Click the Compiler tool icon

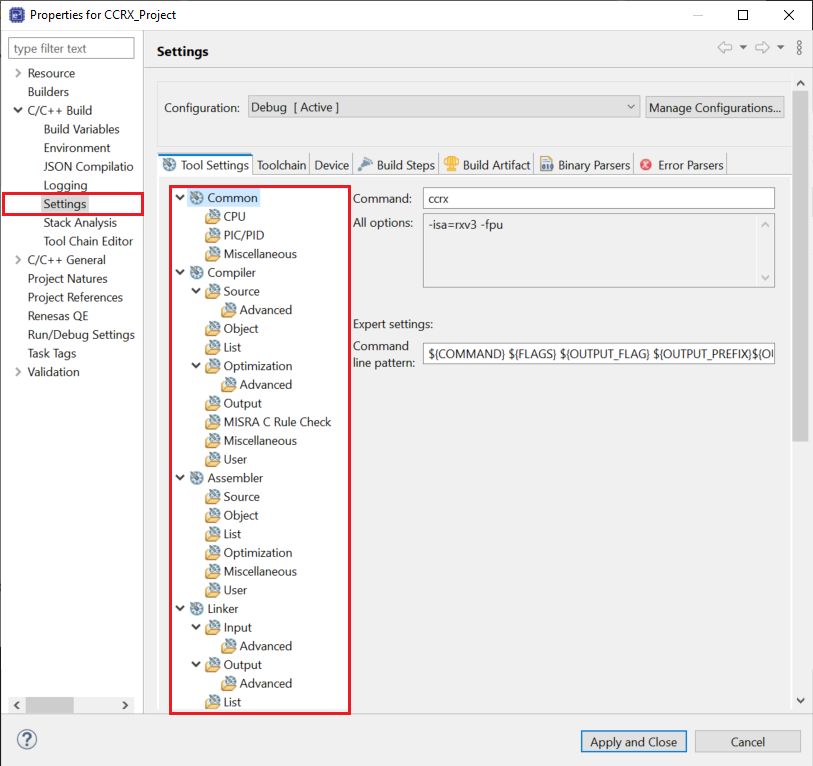(x=197, y=272)
